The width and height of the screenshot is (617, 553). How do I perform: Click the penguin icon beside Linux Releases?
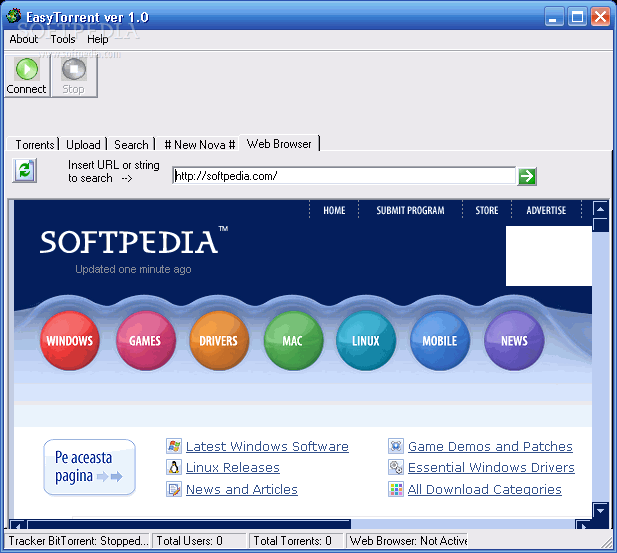tap(174, 467)
